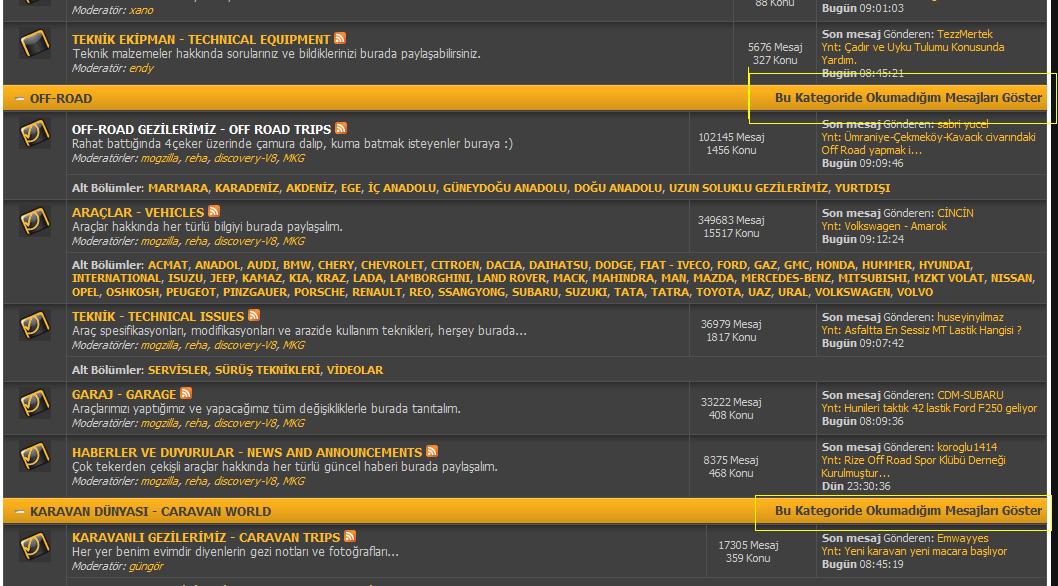This screenshot has height=586, width=1058.
Task: Open the MARMARA sub-forum link
Action: click(x=178, y=188)
